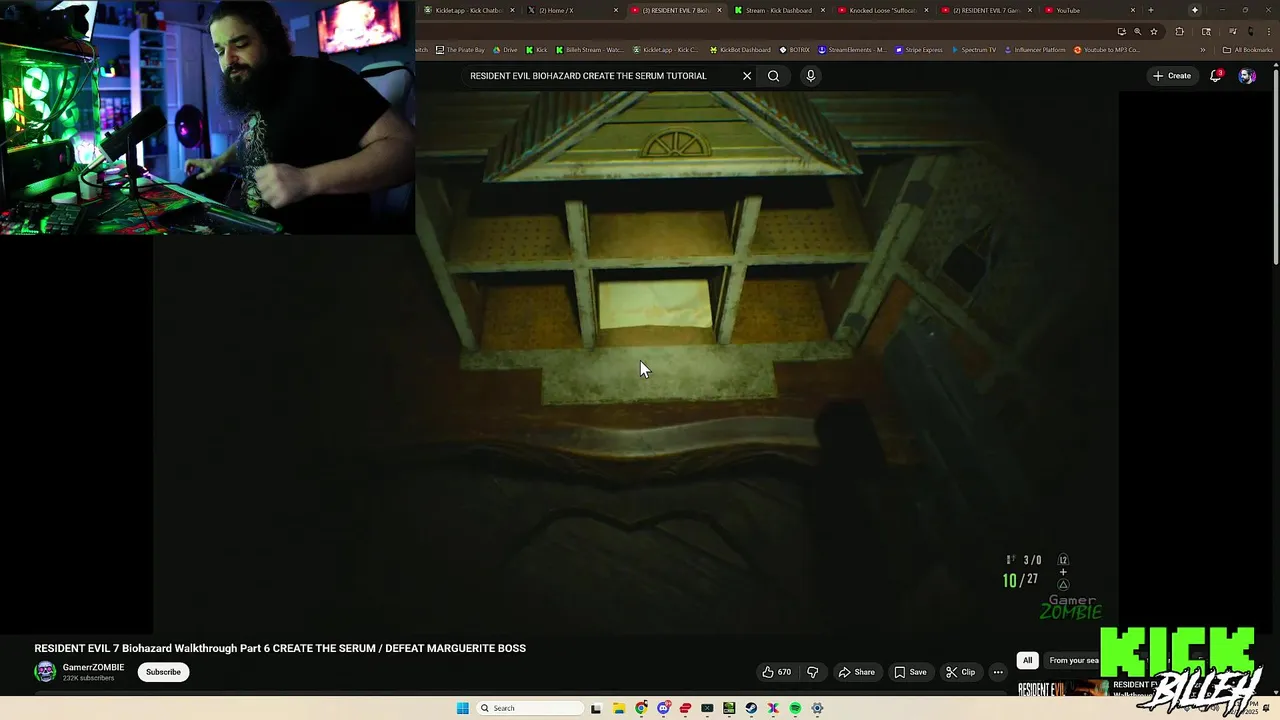The height and width of the screenshot is (720, 1280).
Task: Open YouTube notifications bell
Action: (1216, 76)
